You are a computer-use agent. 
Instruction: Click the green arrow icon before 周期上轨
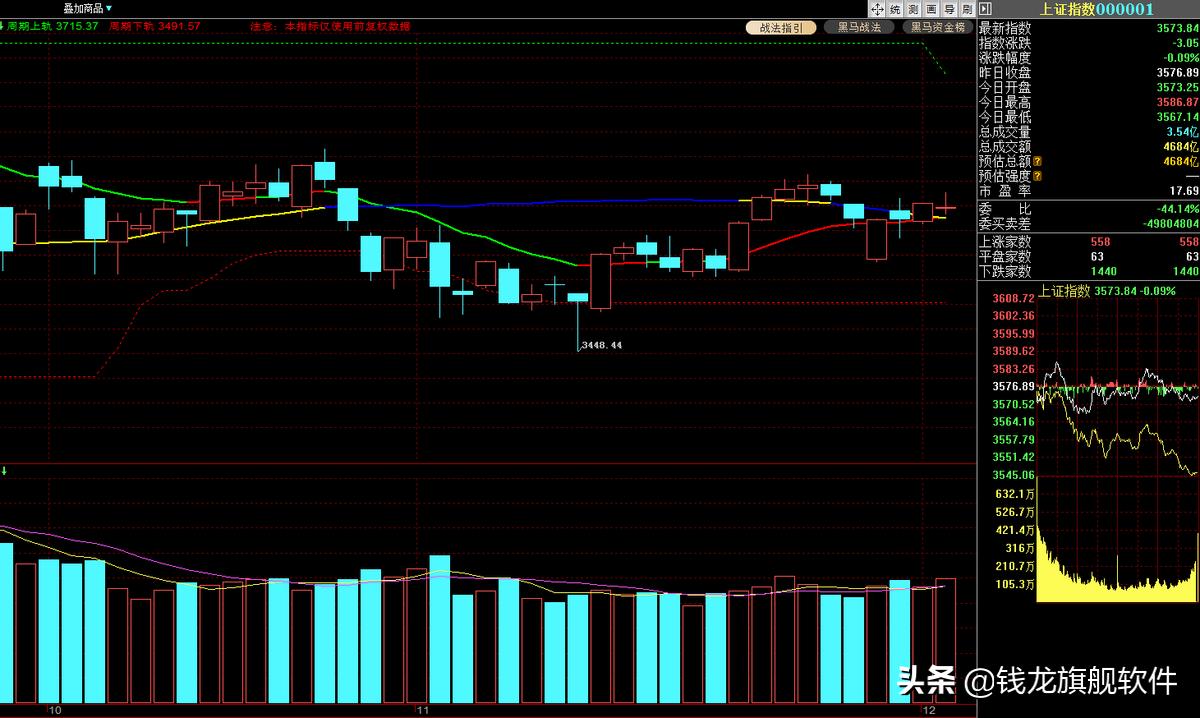3,25
